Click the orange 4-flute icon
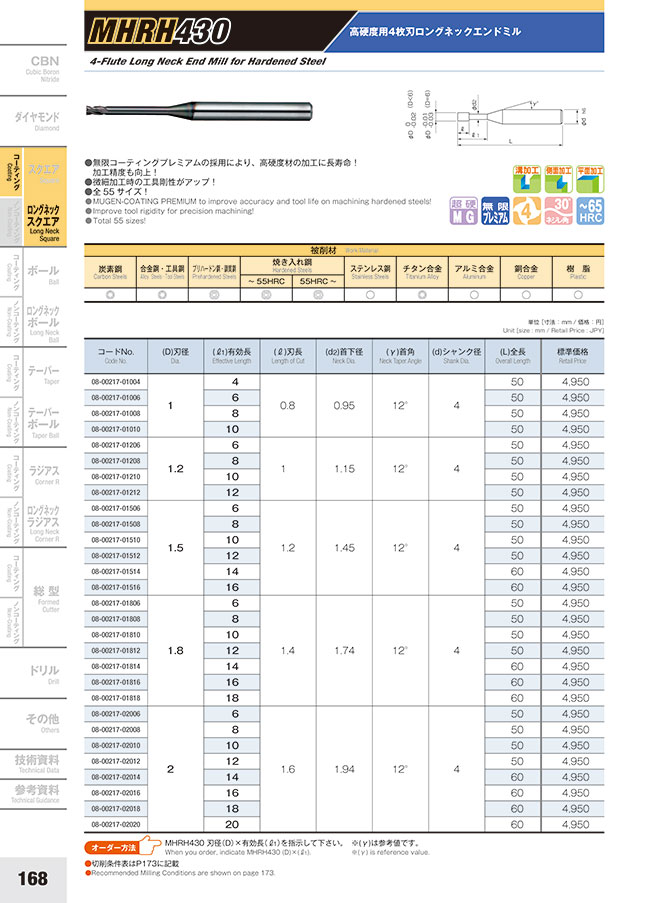The height and width of the screenshot is (903, 650). click(x=527, y=211)
